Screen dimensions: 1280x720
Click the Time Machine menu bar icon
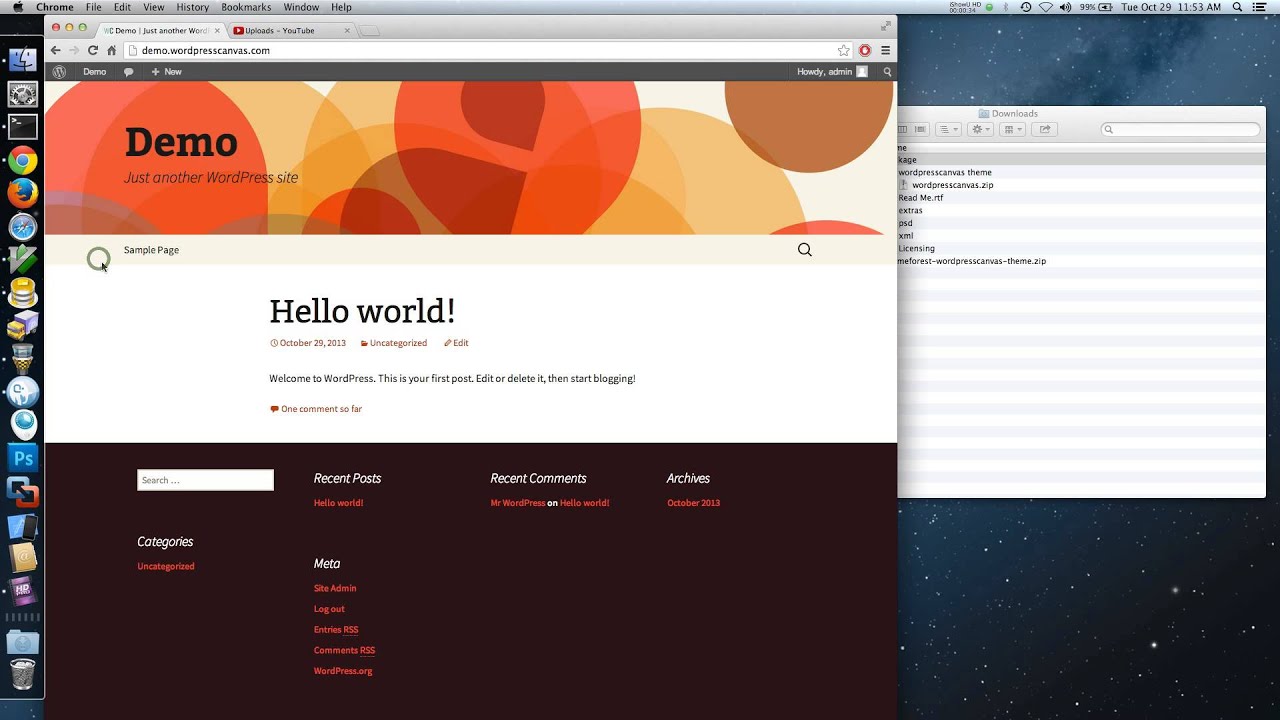[x=1025, y=7]
